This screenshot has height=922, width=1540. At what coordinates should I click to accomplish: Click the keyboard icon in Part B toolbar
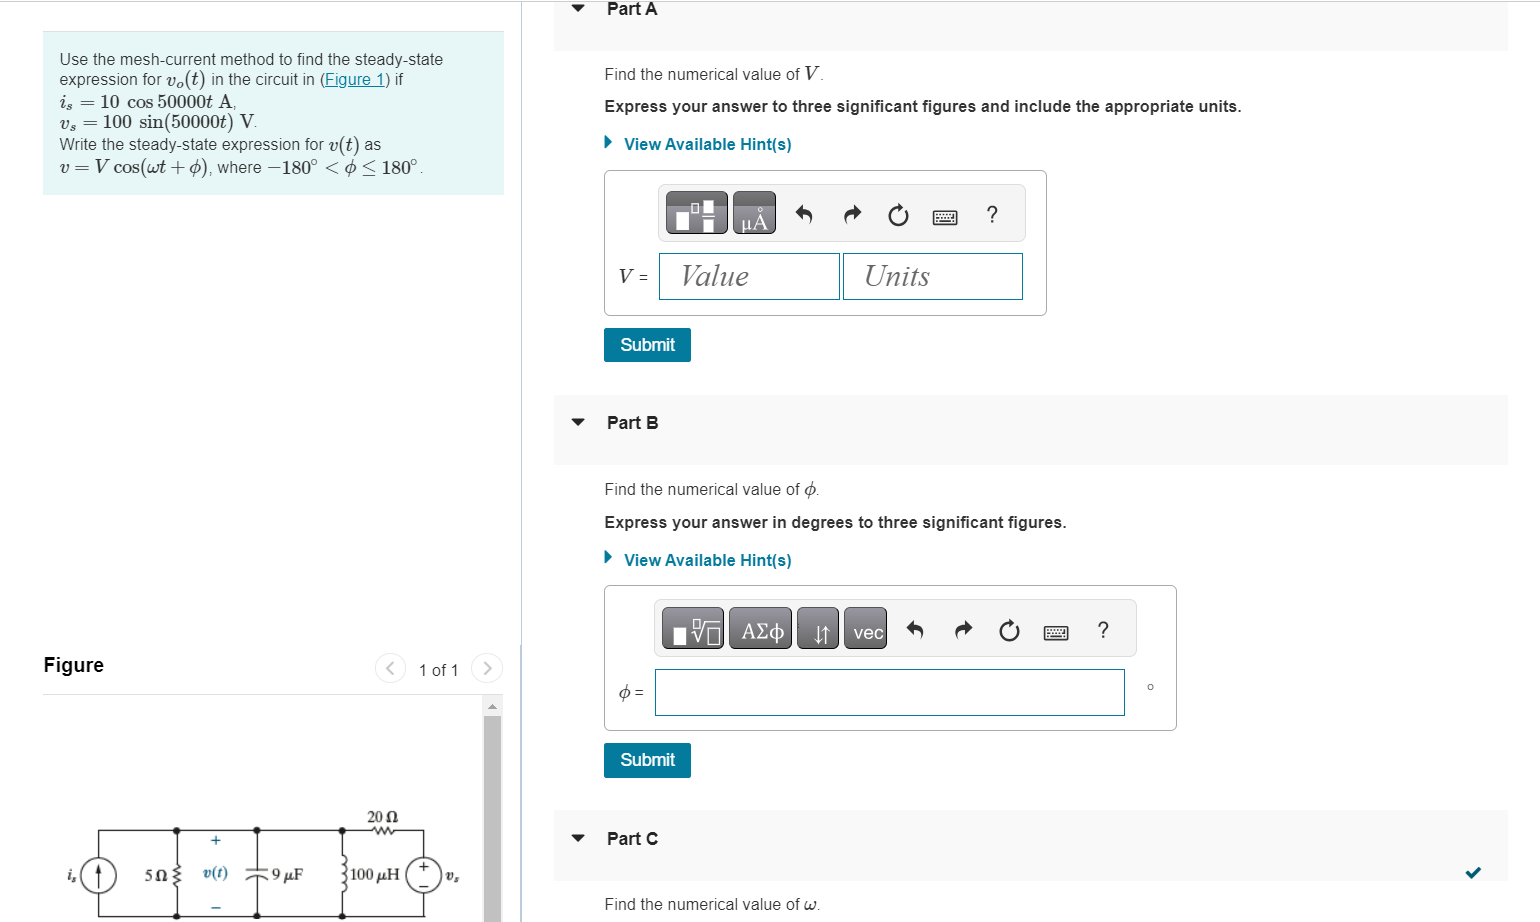pos(1055,629)
